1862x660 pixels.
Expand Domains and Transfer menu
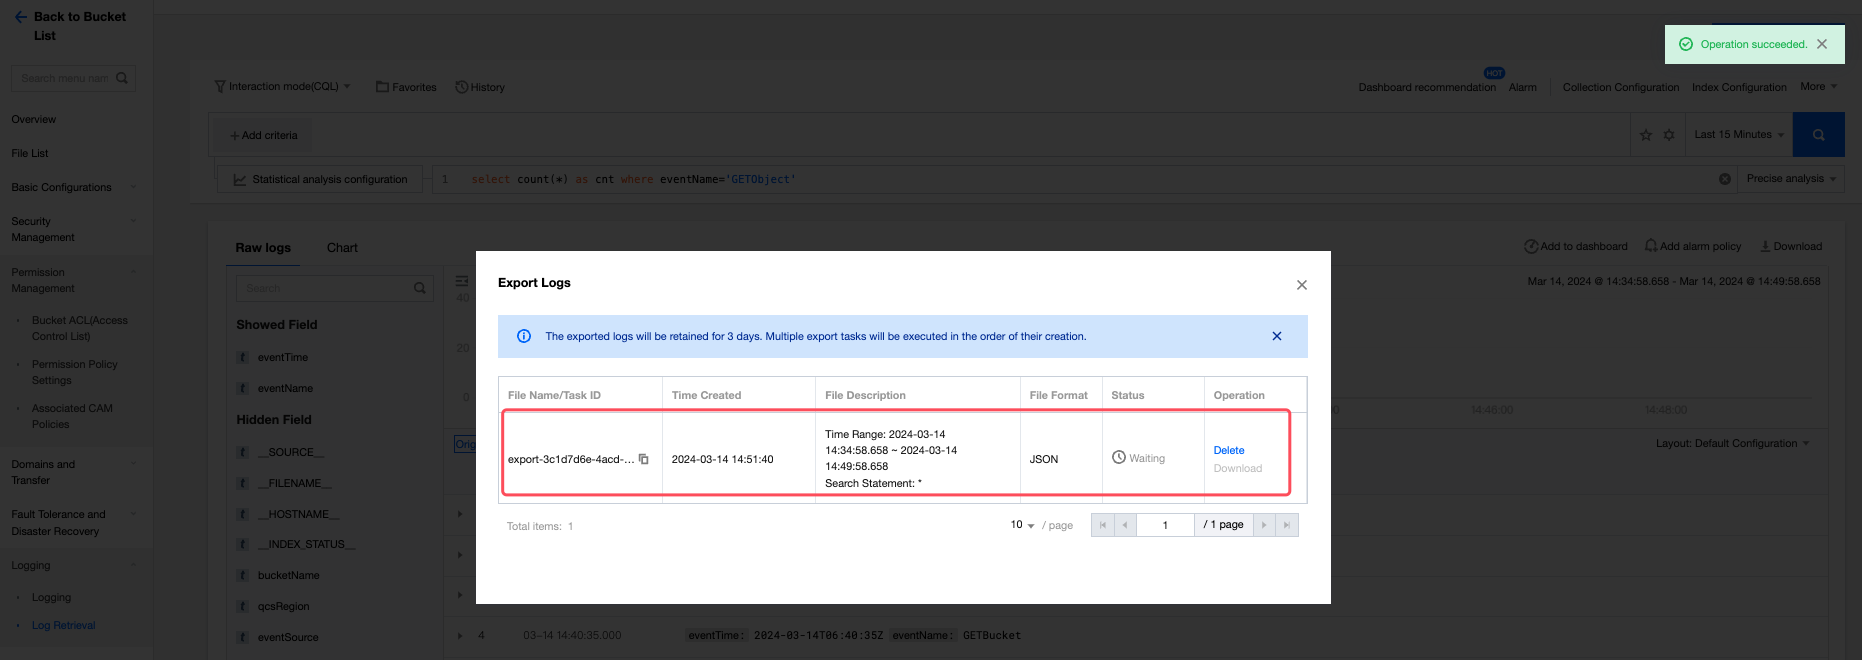pyautogui.click(x=74, y=472)
